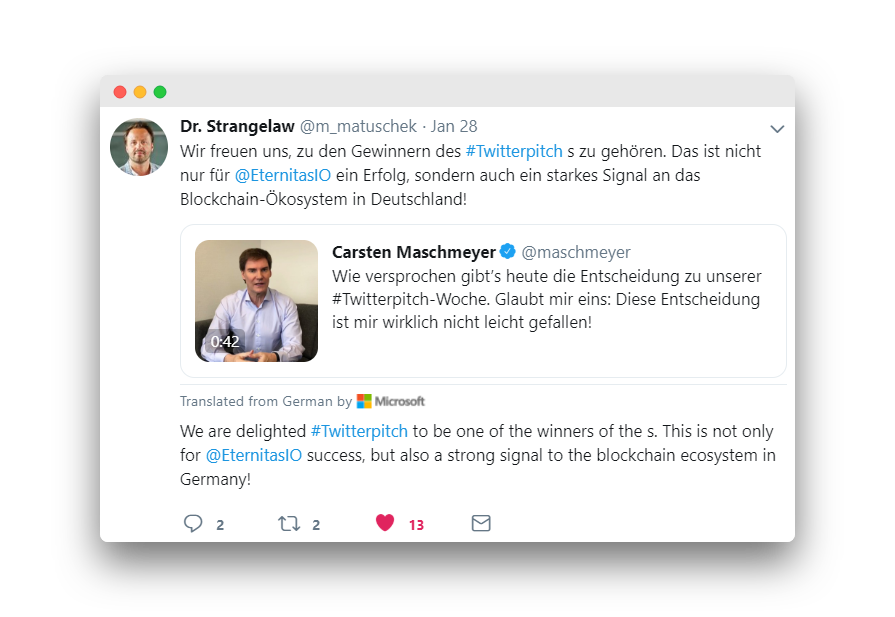The image size is (895, 617).
Task: Click @EternitasIO in the translated text
Action: [254, 455]
